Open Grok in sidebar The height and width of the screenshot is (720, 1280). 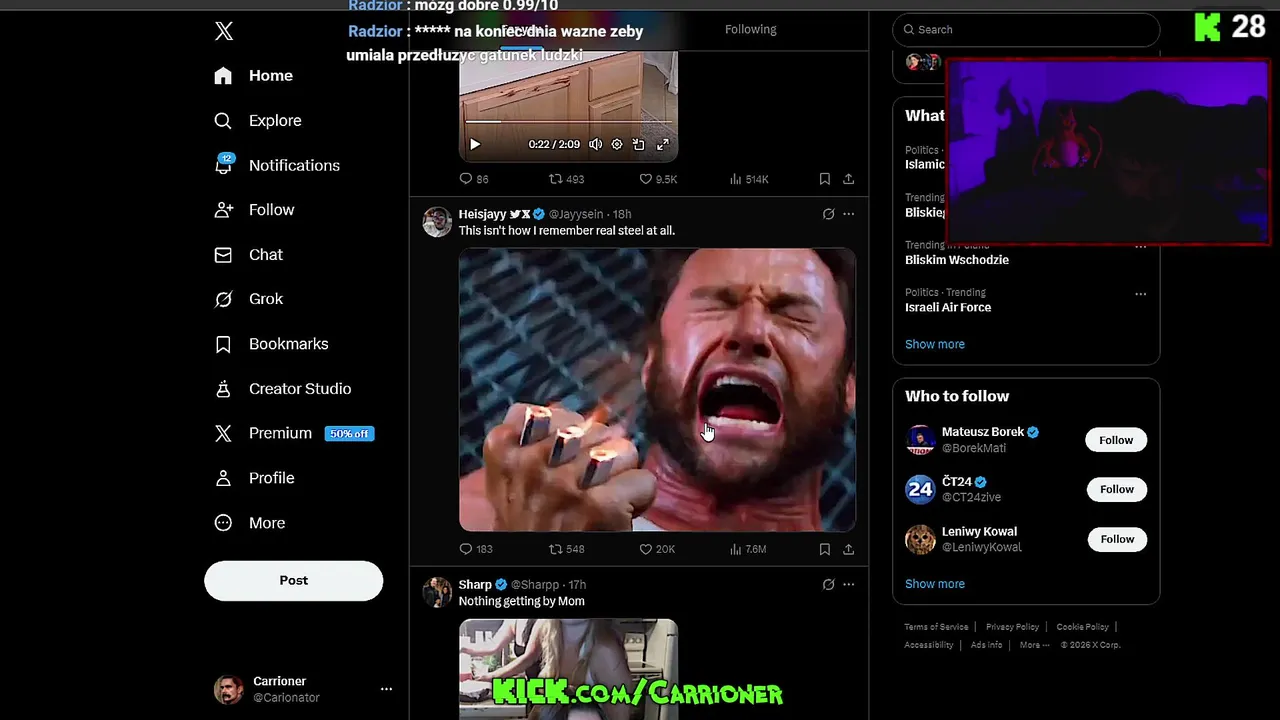[249, 299]
